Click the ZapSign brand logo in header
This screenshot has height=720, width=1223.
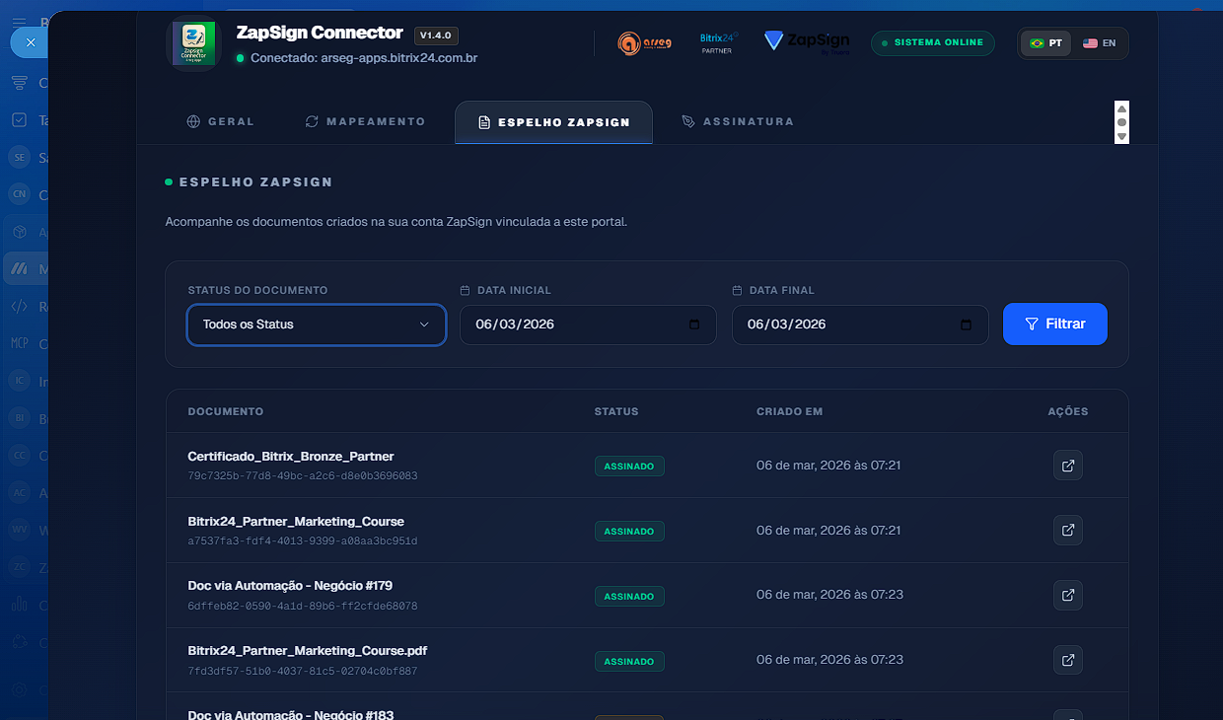tap(806, 42)
